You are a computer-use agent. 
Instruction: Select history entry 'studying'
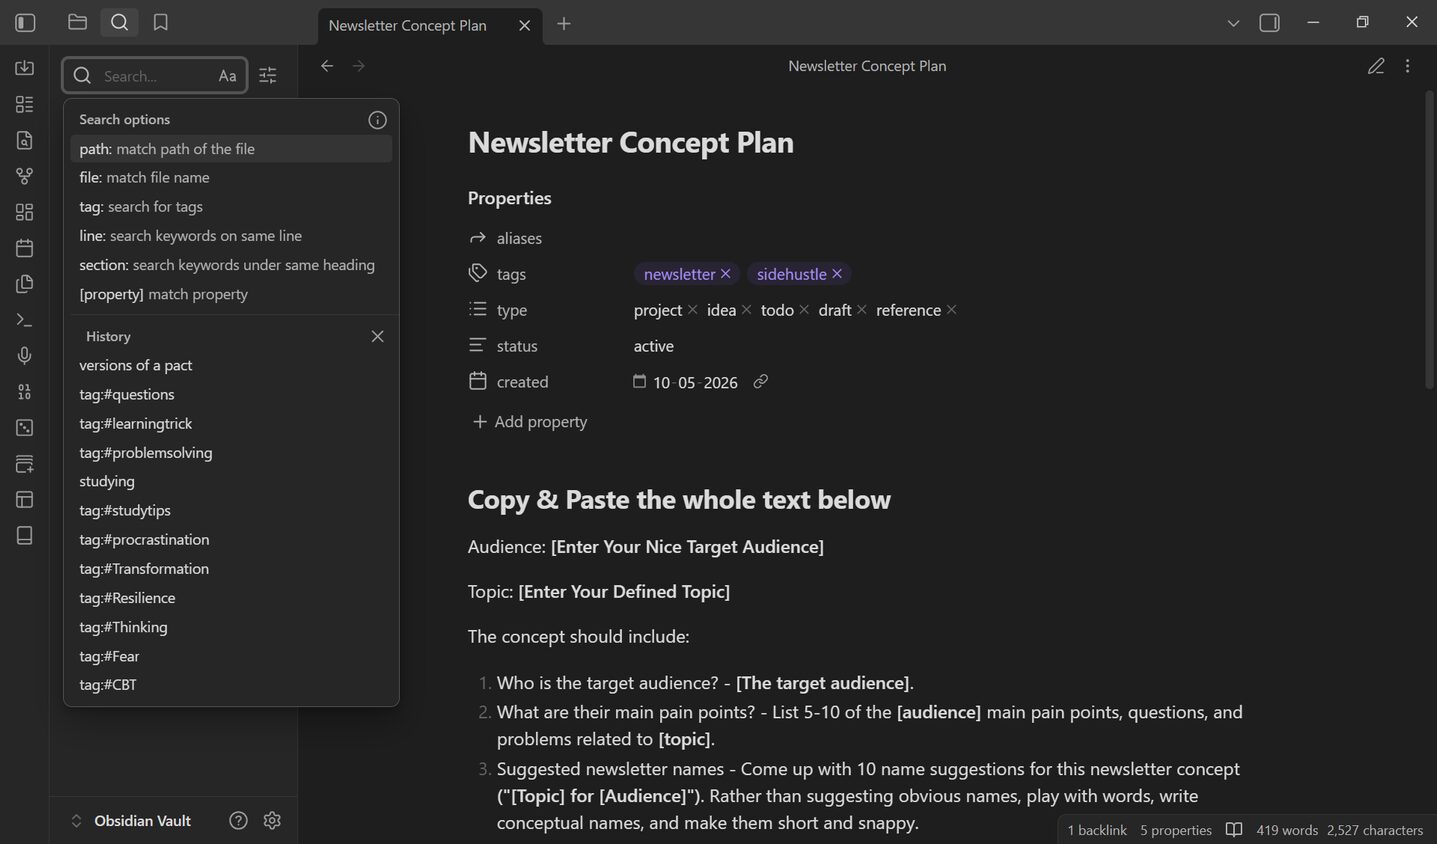click(231, 482)
